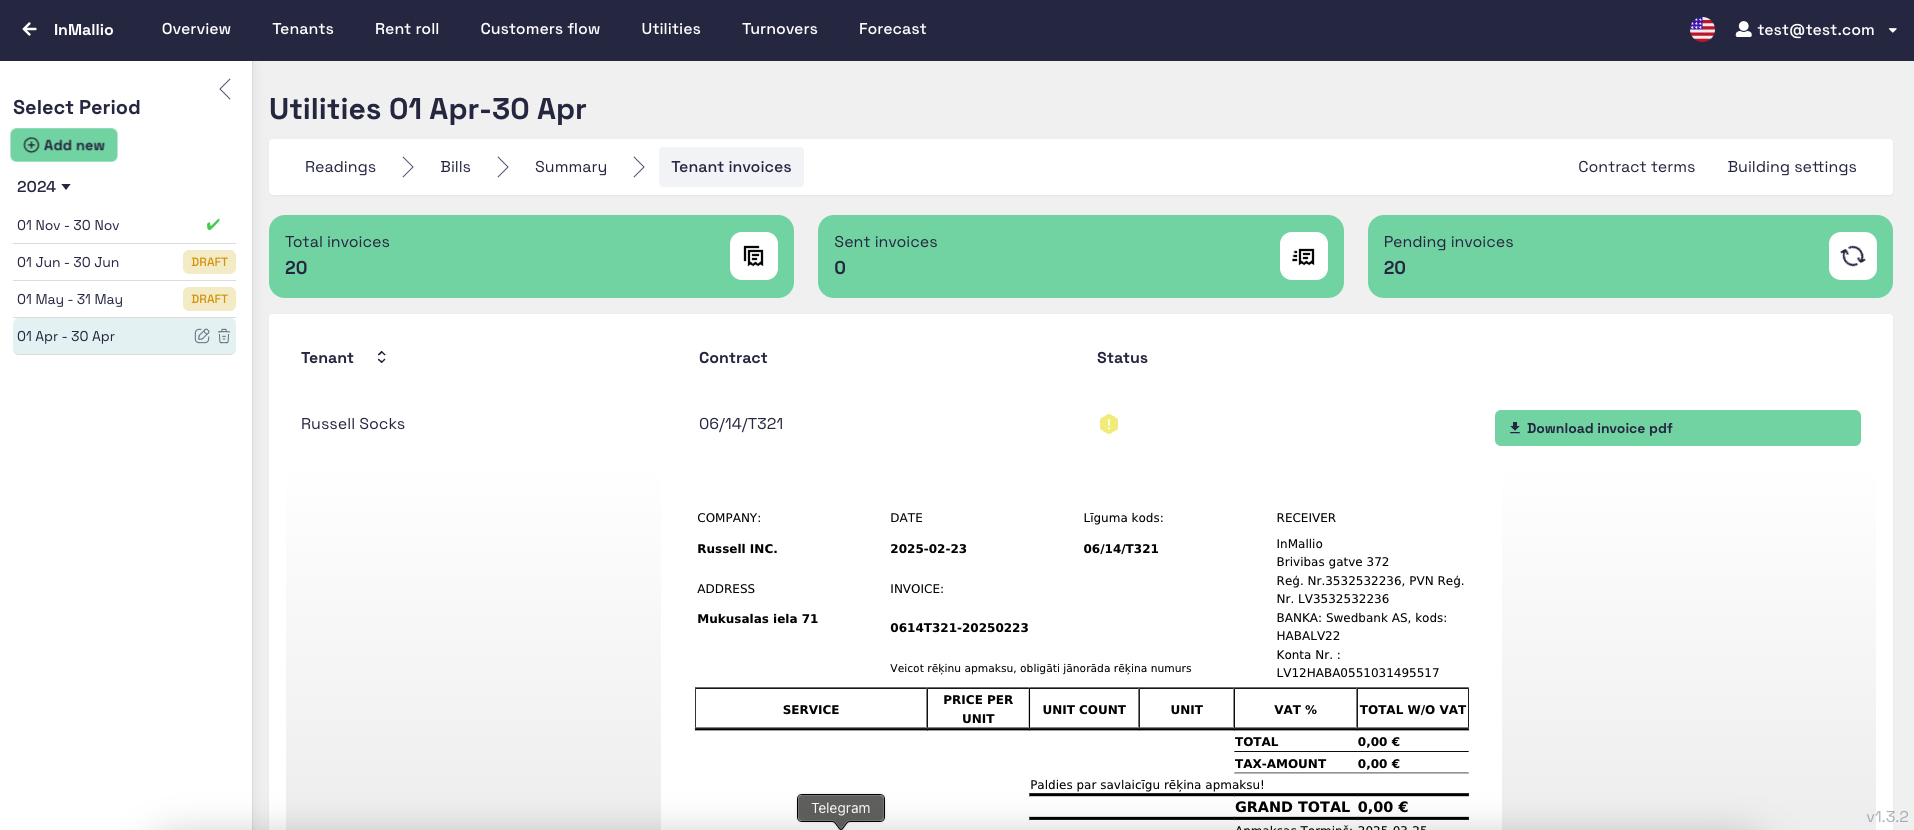Click the DRAFT badge for 01 Jun - 30 Jun
The width and height of the screenshot is (1914, 830).
coord(209,262)
